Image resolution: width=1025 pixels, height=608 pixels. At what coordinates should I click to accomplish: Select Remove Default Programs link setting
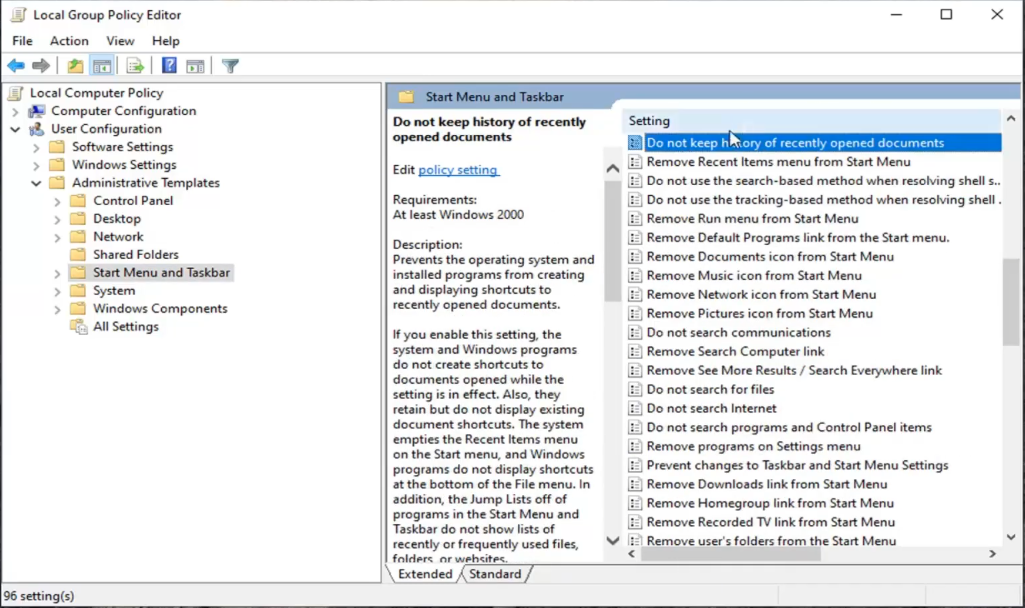coord(798,237)
